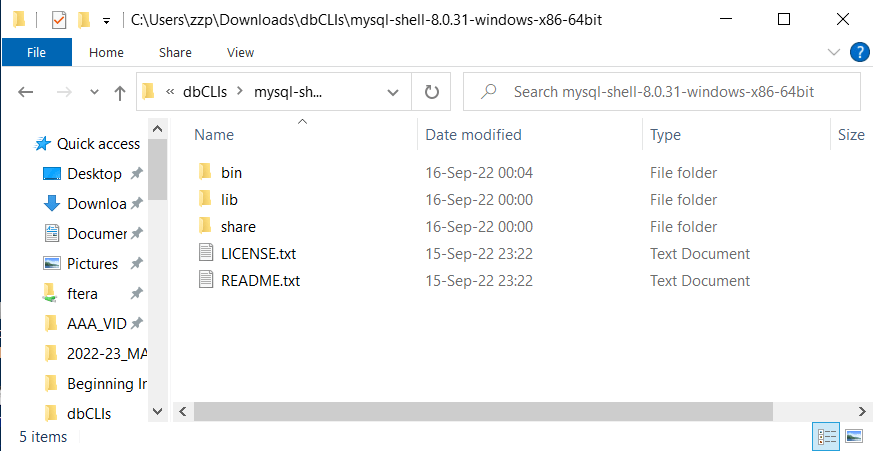Screen dimensions: 874x451
Task: Click horizontal scrollbar right arrow
Action: pos(861,412)
